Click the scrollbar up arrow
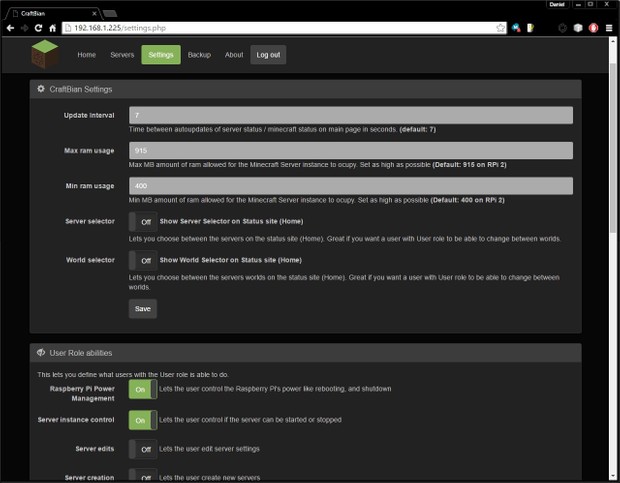Viewport: 620px width, 483px height. pos(612,41)
